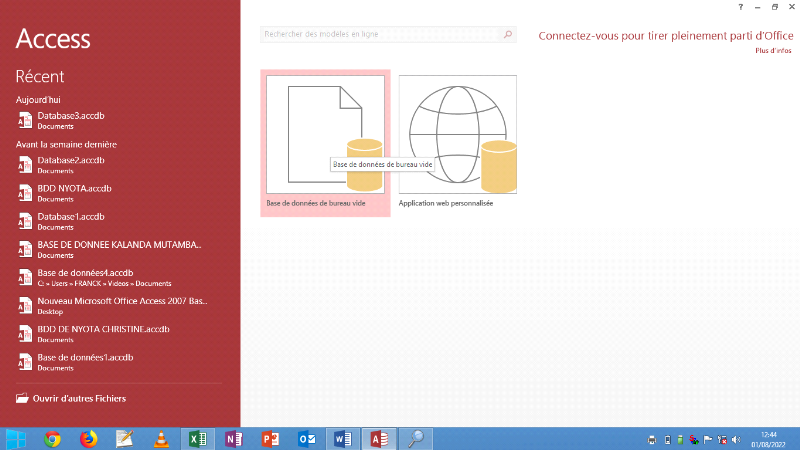Image resolution: width=800 pixels, height=450 pixels.
Task: Click the Firefox taskbar icon
Action: tap(89, 438)
